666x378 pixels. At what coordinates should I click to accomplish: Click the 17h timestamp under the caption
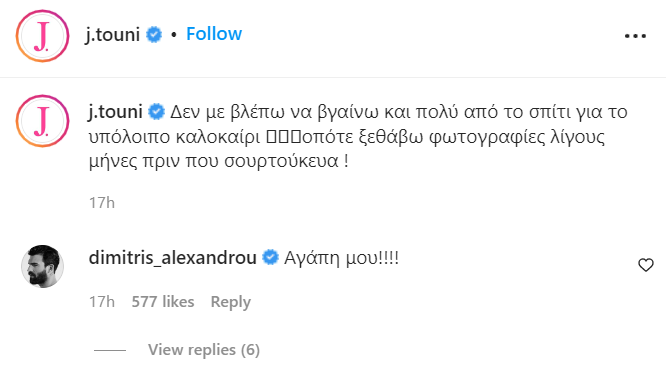point(102,203)
